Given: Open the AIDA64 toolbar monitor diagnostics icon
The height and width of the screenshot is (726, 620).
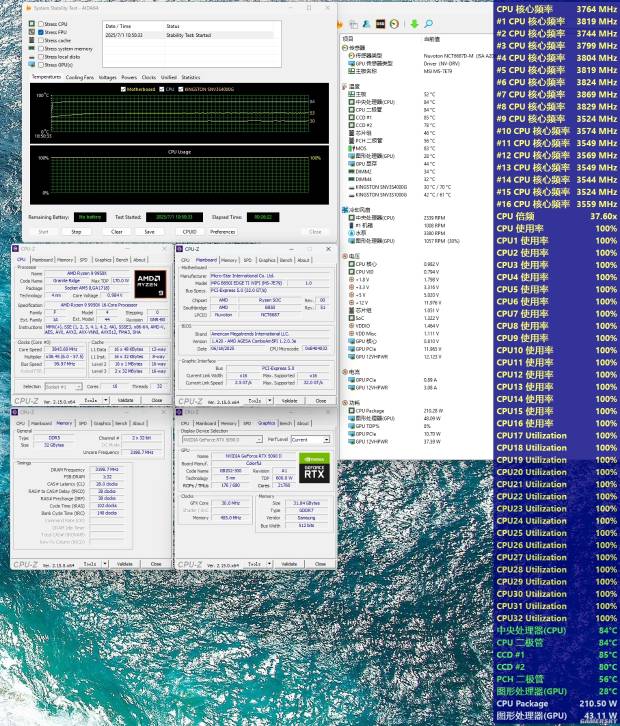Looking at the screenshot, I should coord(353,24).
